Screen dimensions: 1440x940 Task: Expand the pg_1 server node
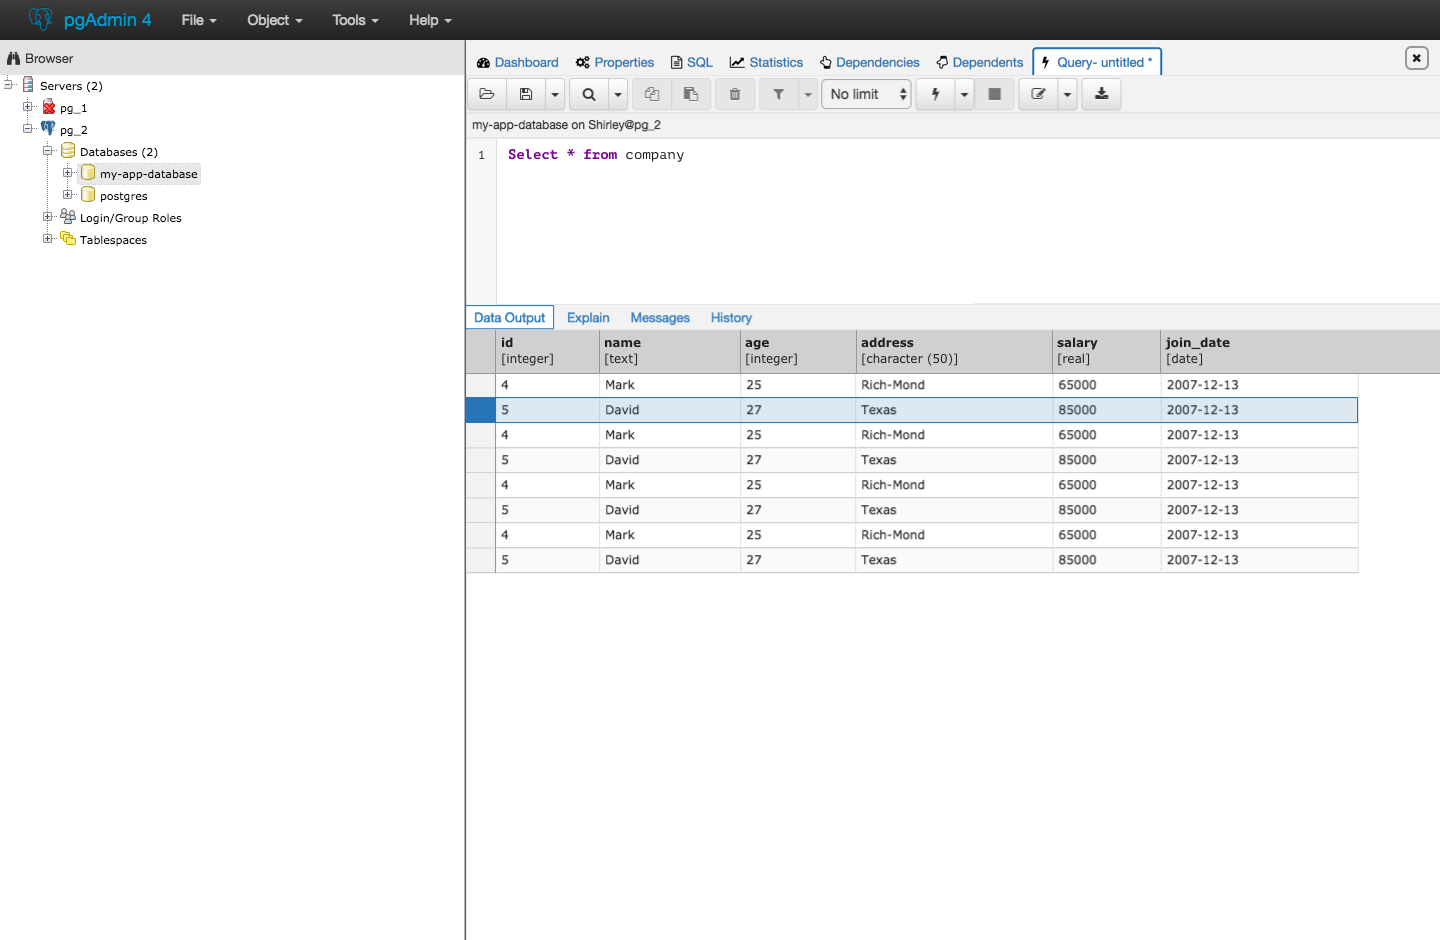(x=28, y=107)
